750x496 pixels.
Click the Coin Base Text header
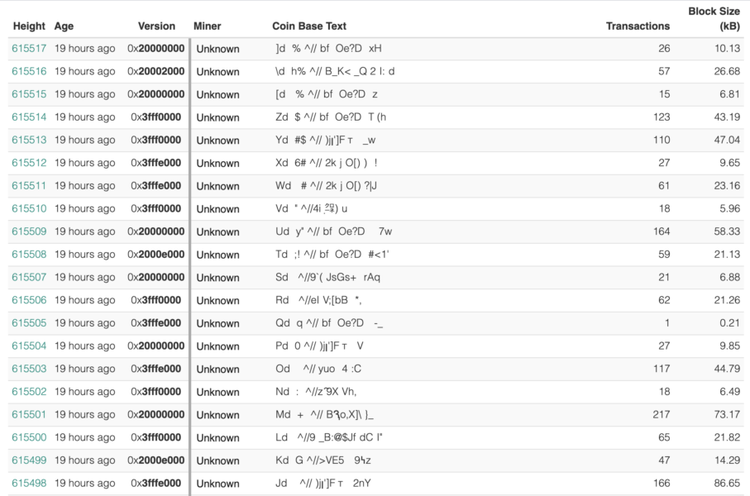[x=310, y=26]
